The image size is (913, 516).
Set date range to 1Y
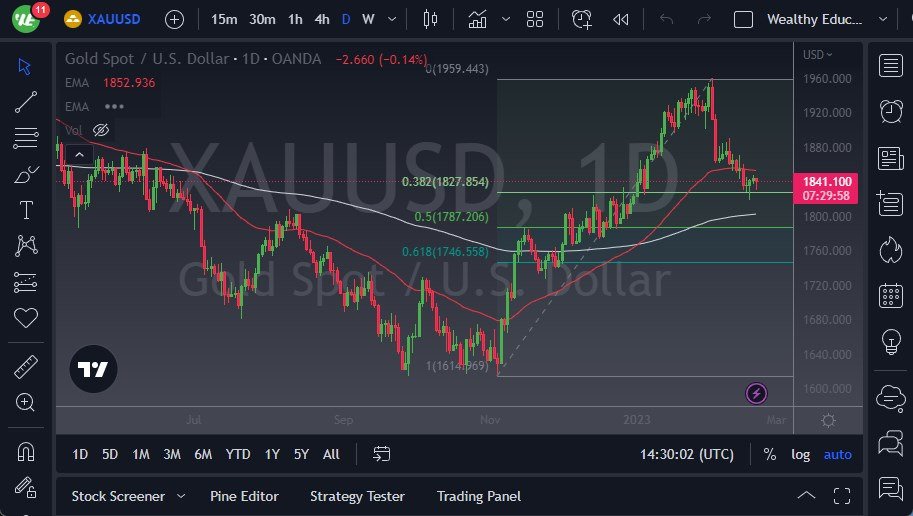point(272,454)
